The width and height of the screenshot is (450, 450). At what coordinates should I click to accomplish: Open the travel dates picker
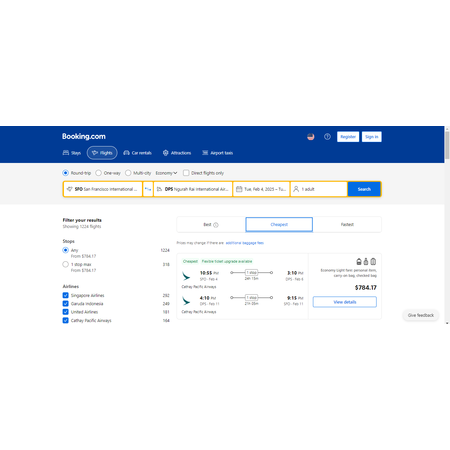261,189
